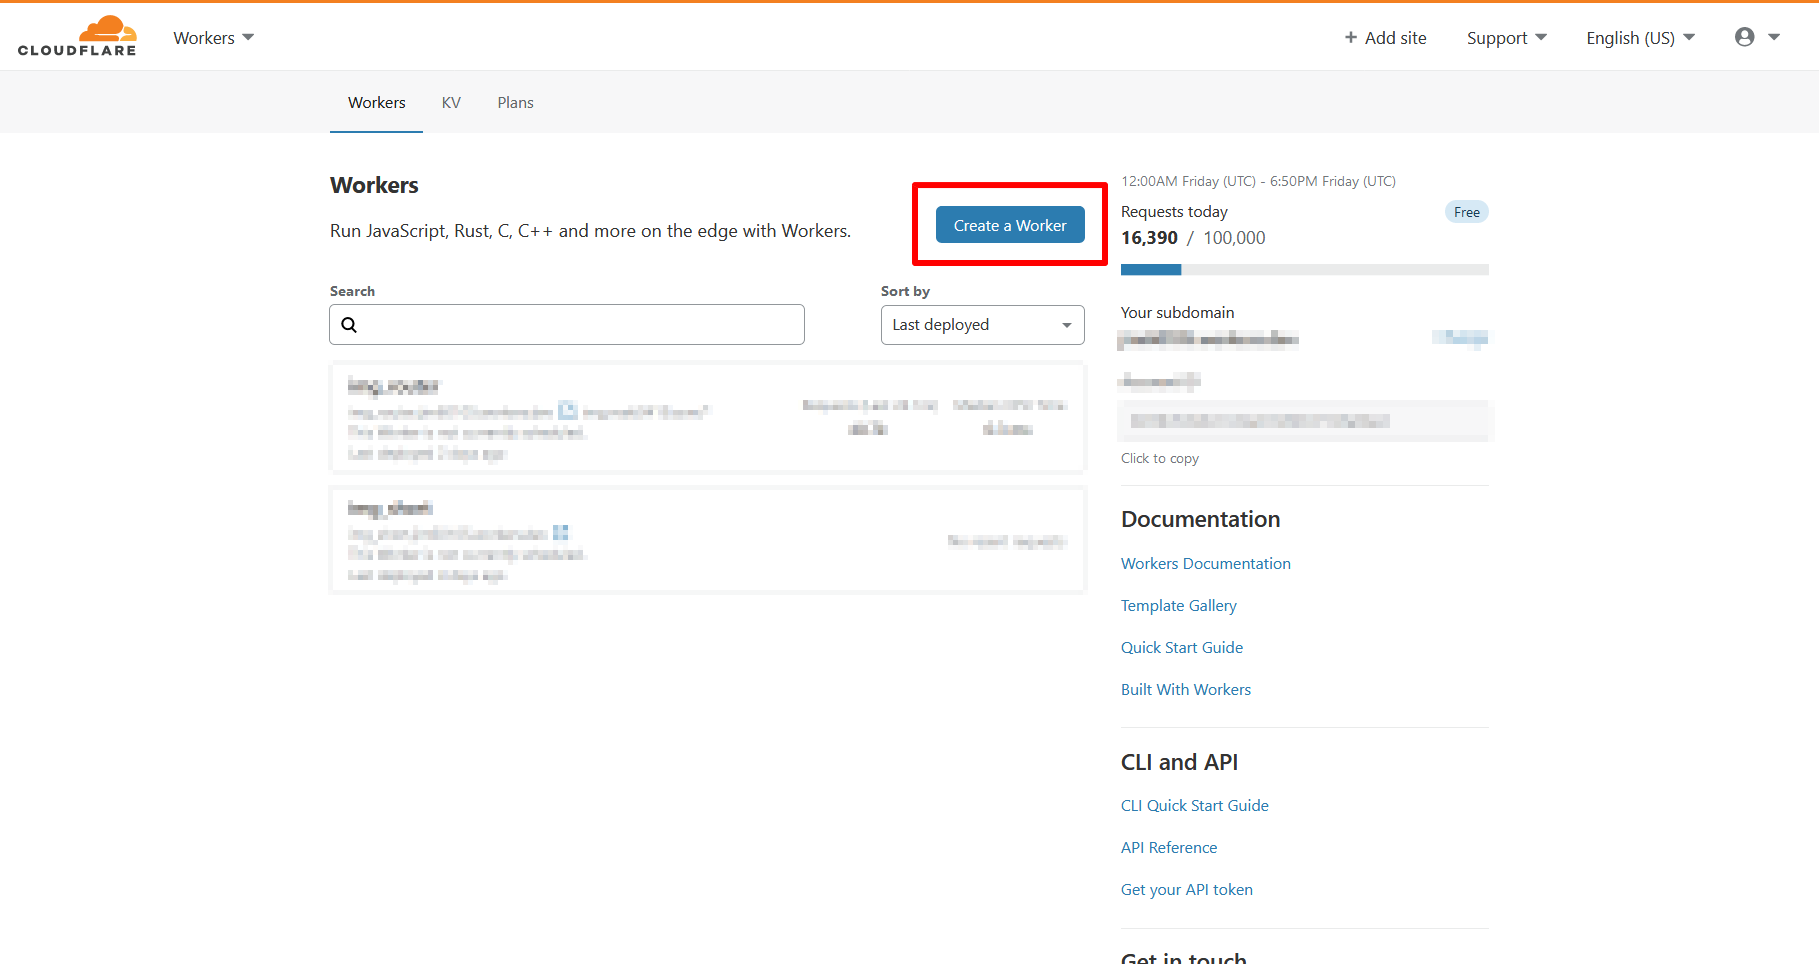This screenshot has height=964, width=1819.
Task: Switch to the KV tab
Action: (451, 103)
